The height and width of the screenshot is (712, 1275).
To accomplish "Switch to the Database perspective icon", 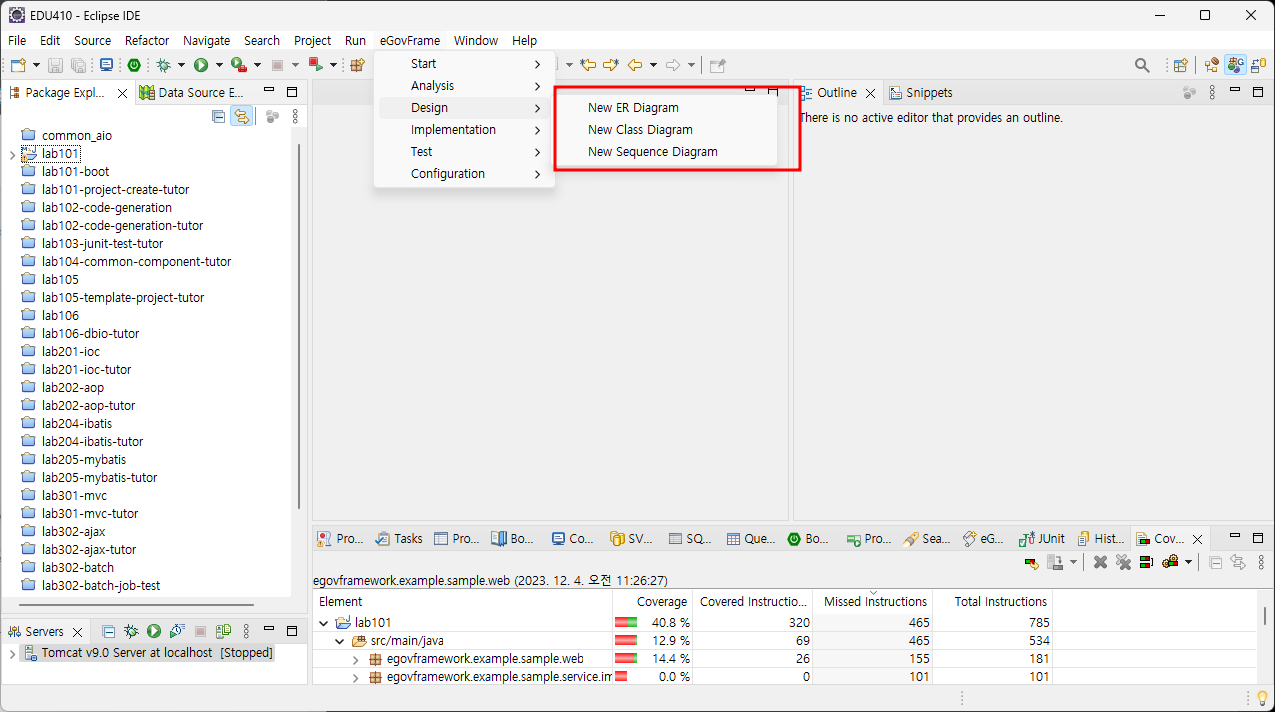I will point(1258,65).
